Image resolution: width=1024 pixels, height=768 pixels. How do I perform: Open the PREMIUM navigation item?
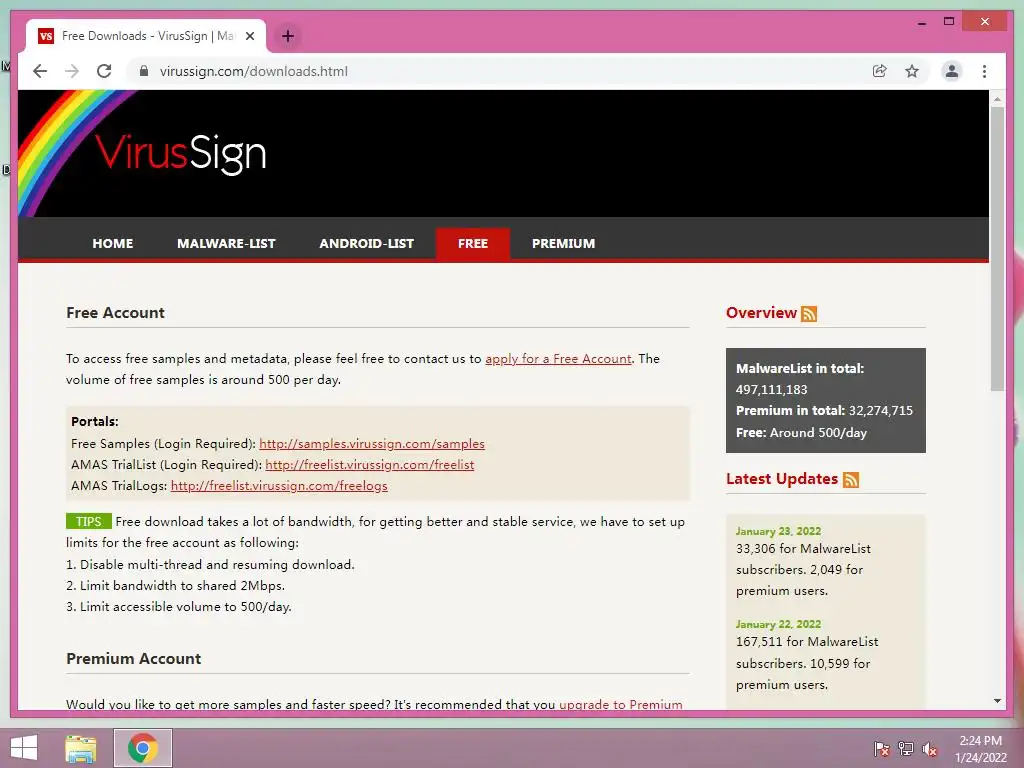[564, 244]
